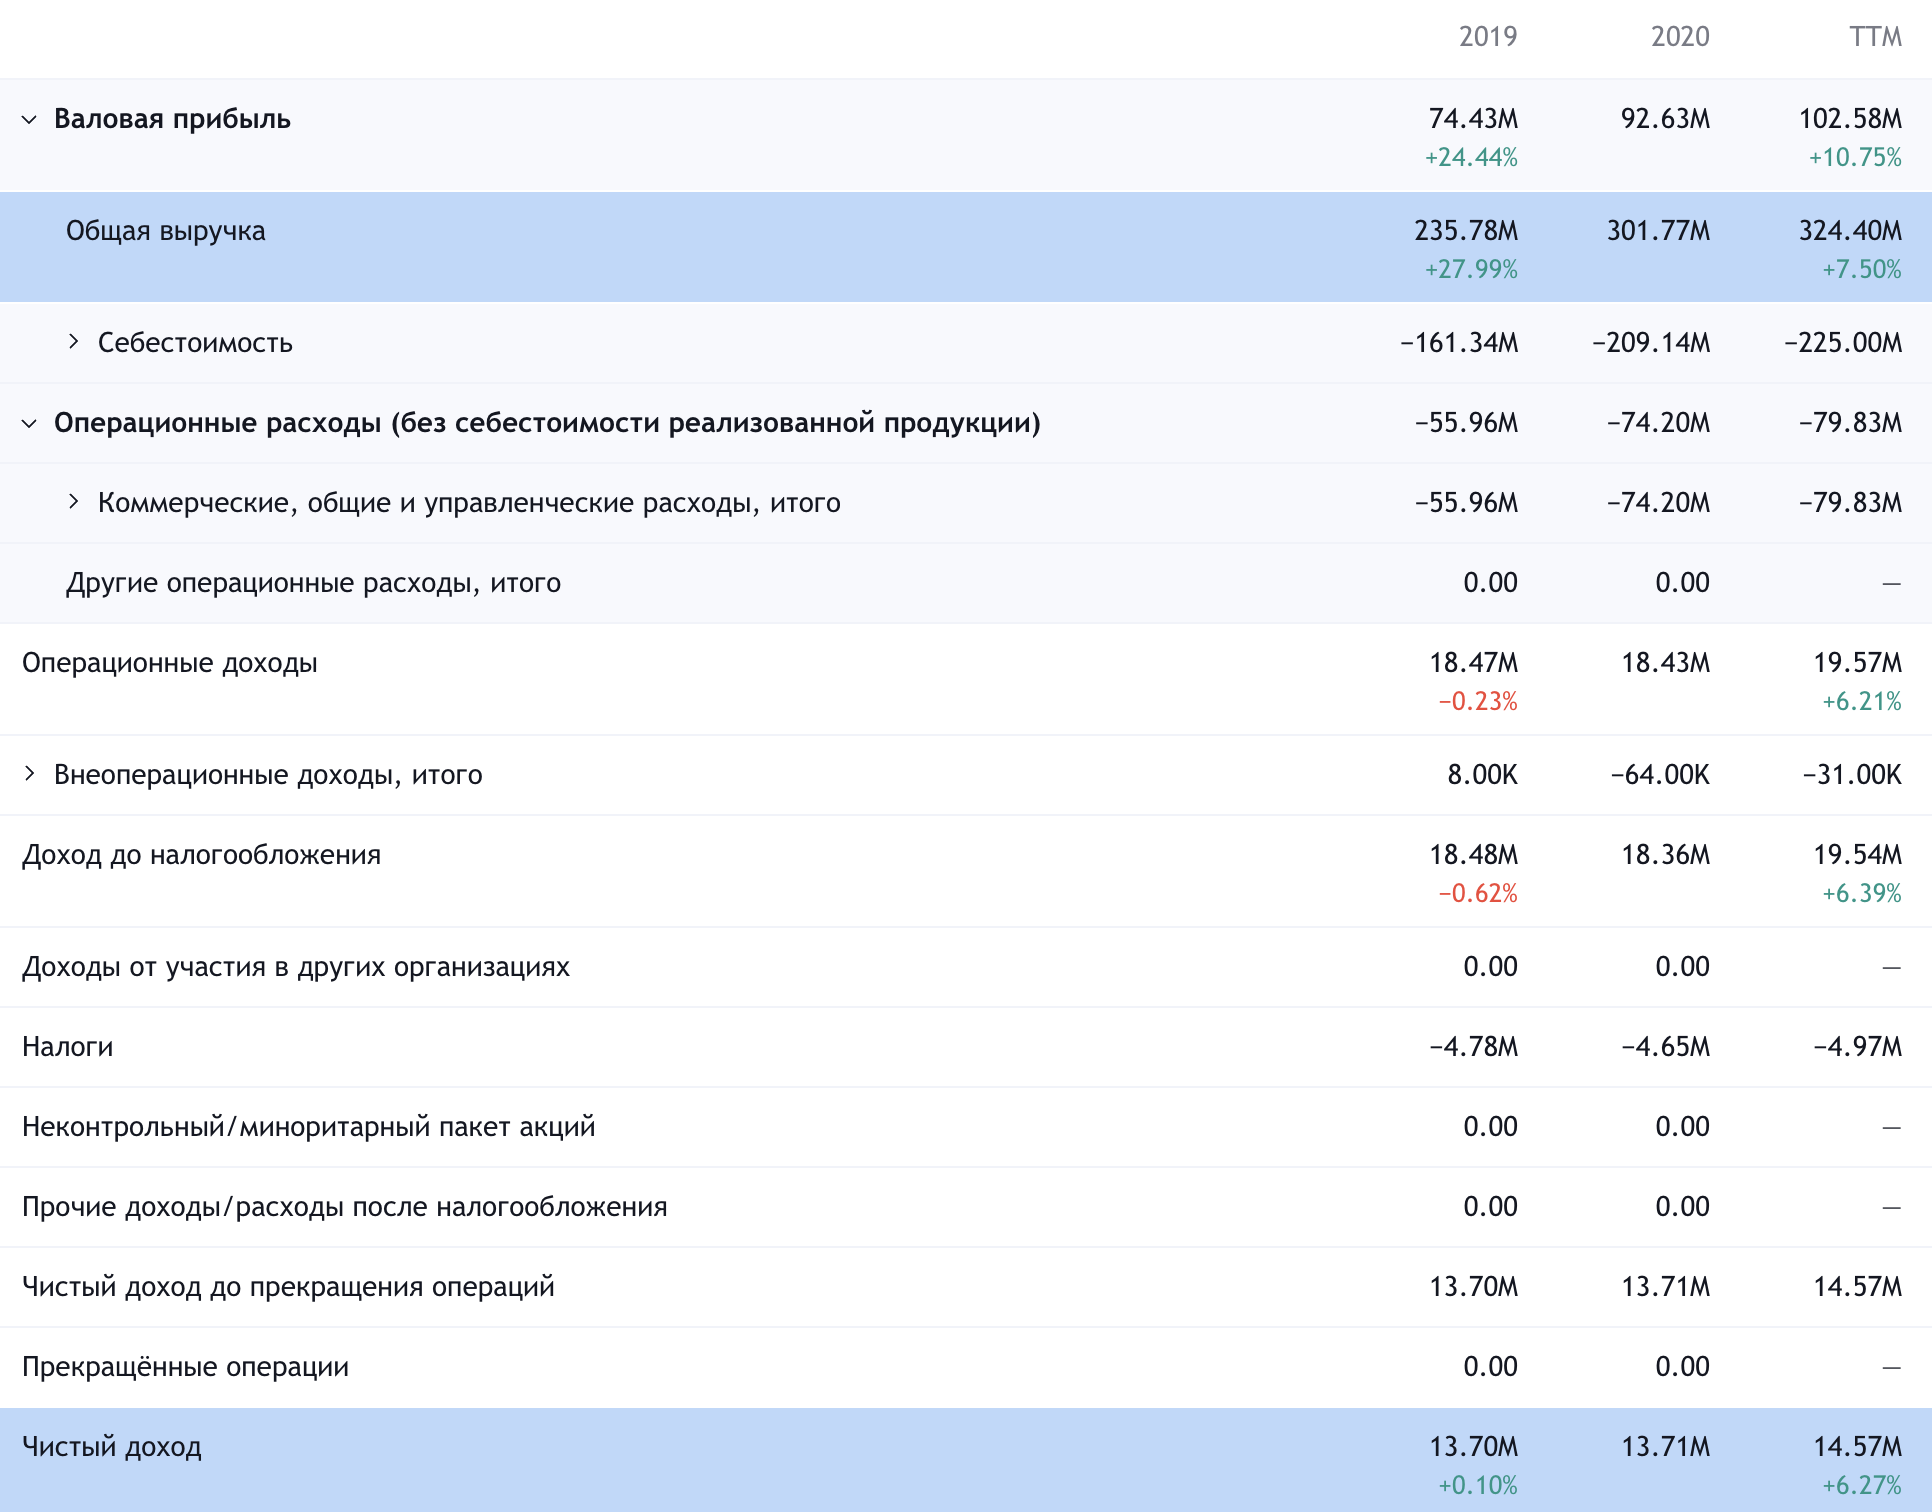Click operating income change −0.23%
This screenshot has height=1512, width=1932.
[1478, 702]
